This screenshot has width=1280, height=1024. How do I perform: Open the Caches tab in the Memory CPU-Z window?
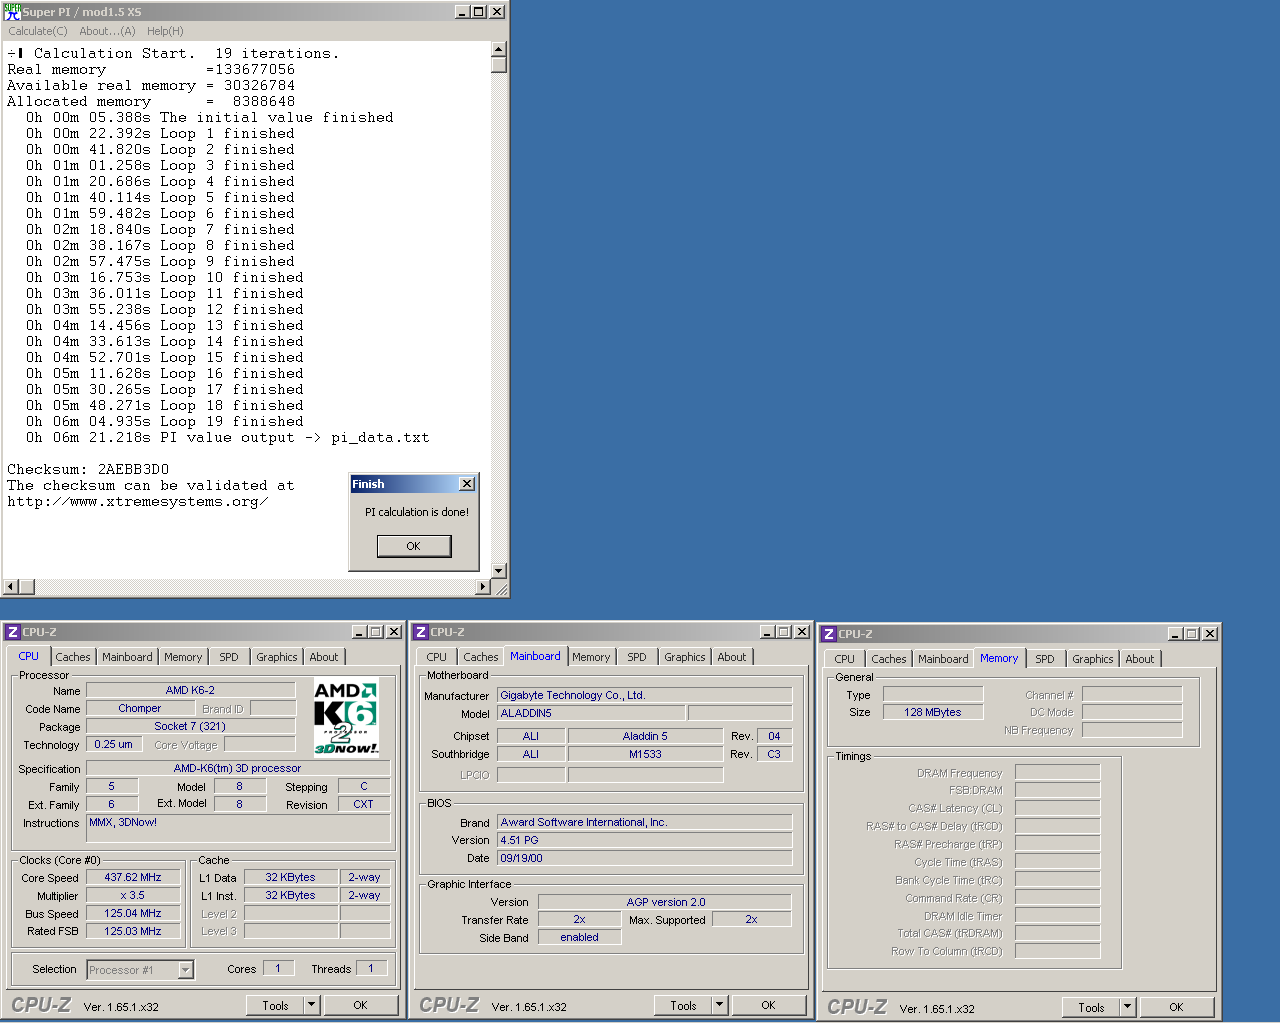pyautogui.click(x=889, y=659)
